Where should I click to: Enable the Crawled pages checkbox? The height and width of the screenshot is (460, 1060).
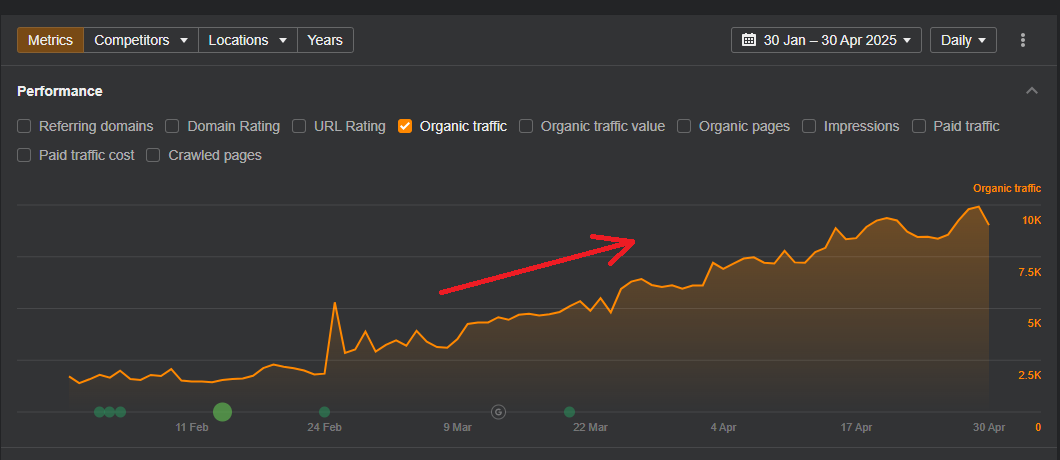point(153,155)
